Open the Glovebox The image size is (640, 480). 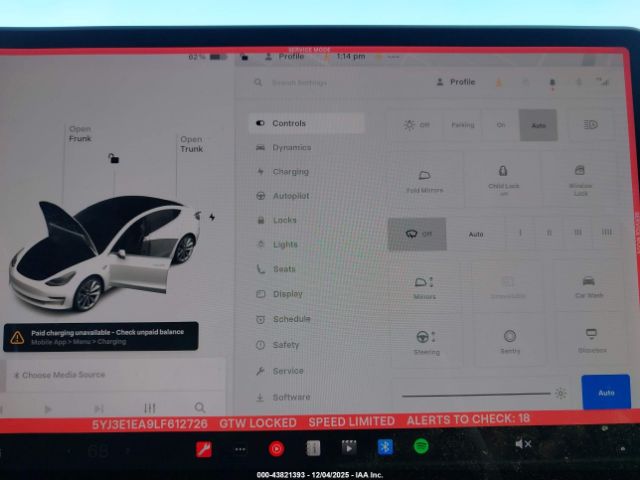591,340
